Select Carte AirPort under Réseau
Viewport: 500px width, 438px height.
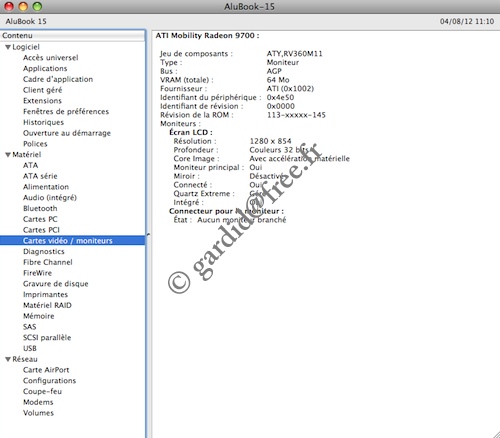click(46, 370)
